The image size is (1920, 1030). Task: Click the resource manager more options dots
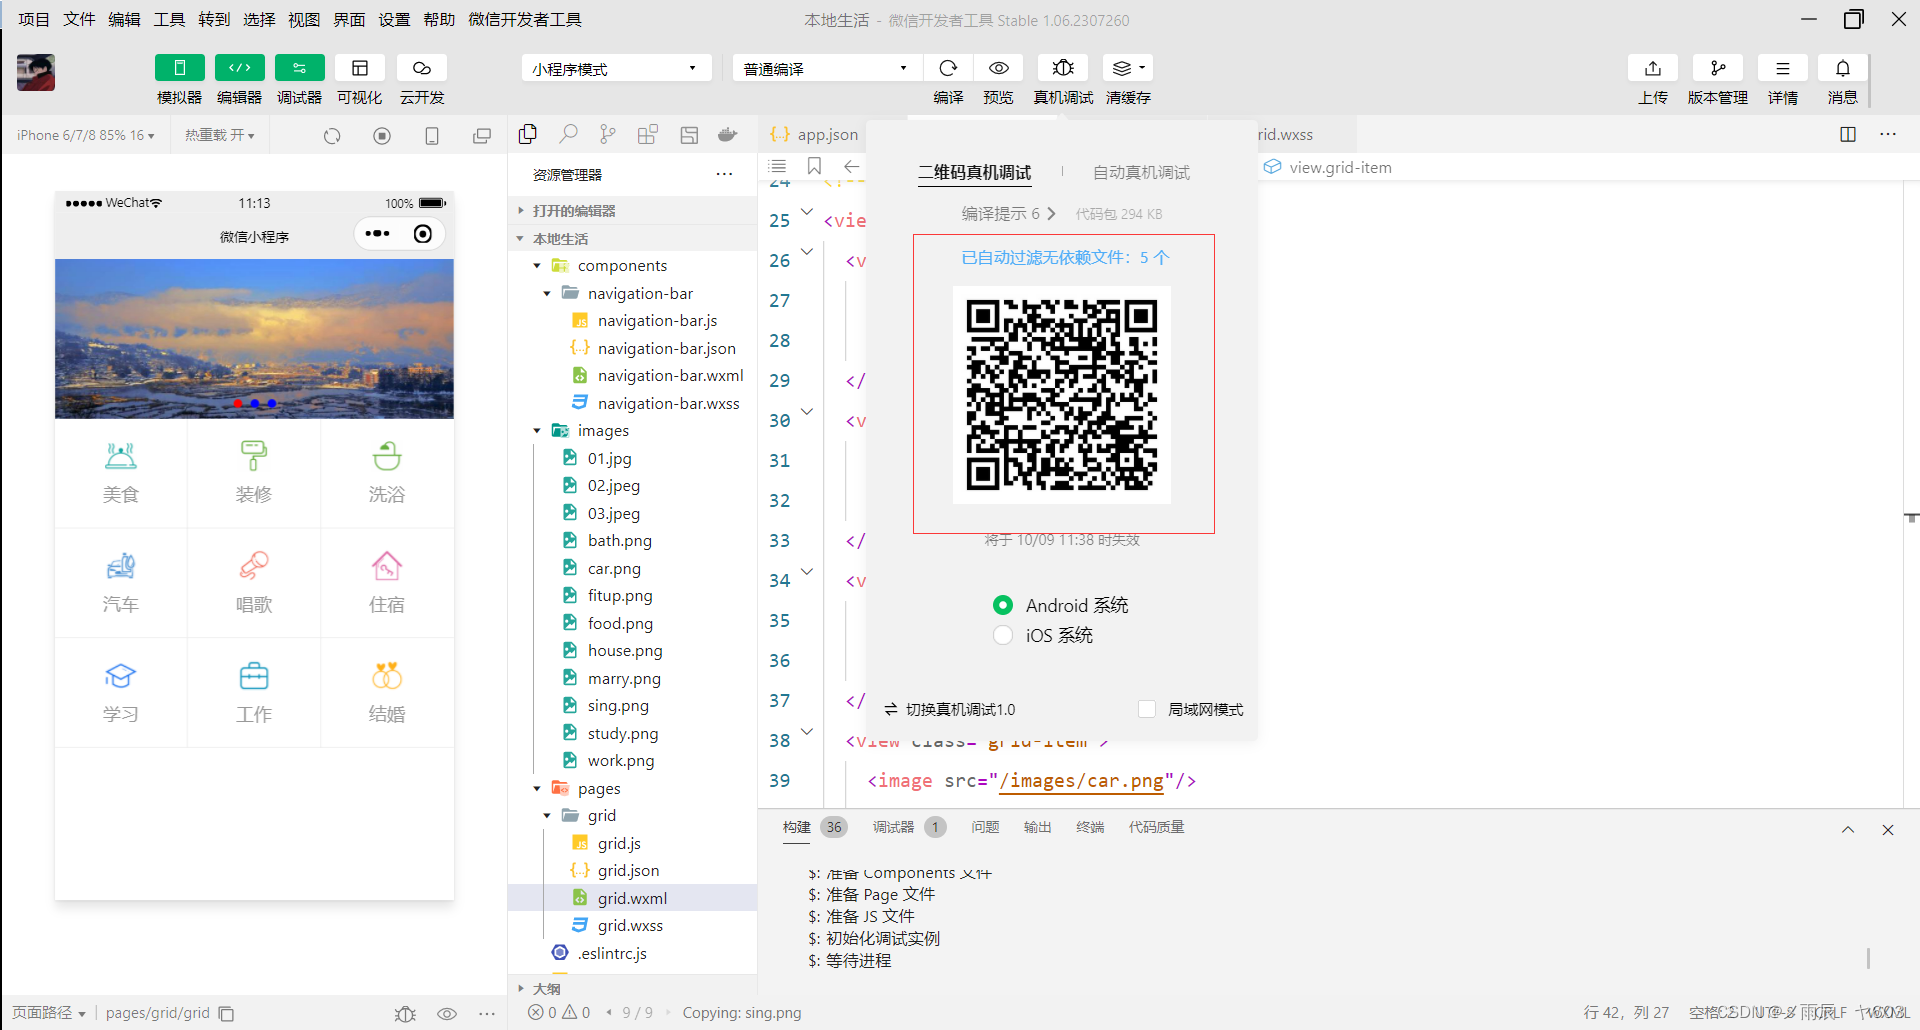[x=724, y=174]
